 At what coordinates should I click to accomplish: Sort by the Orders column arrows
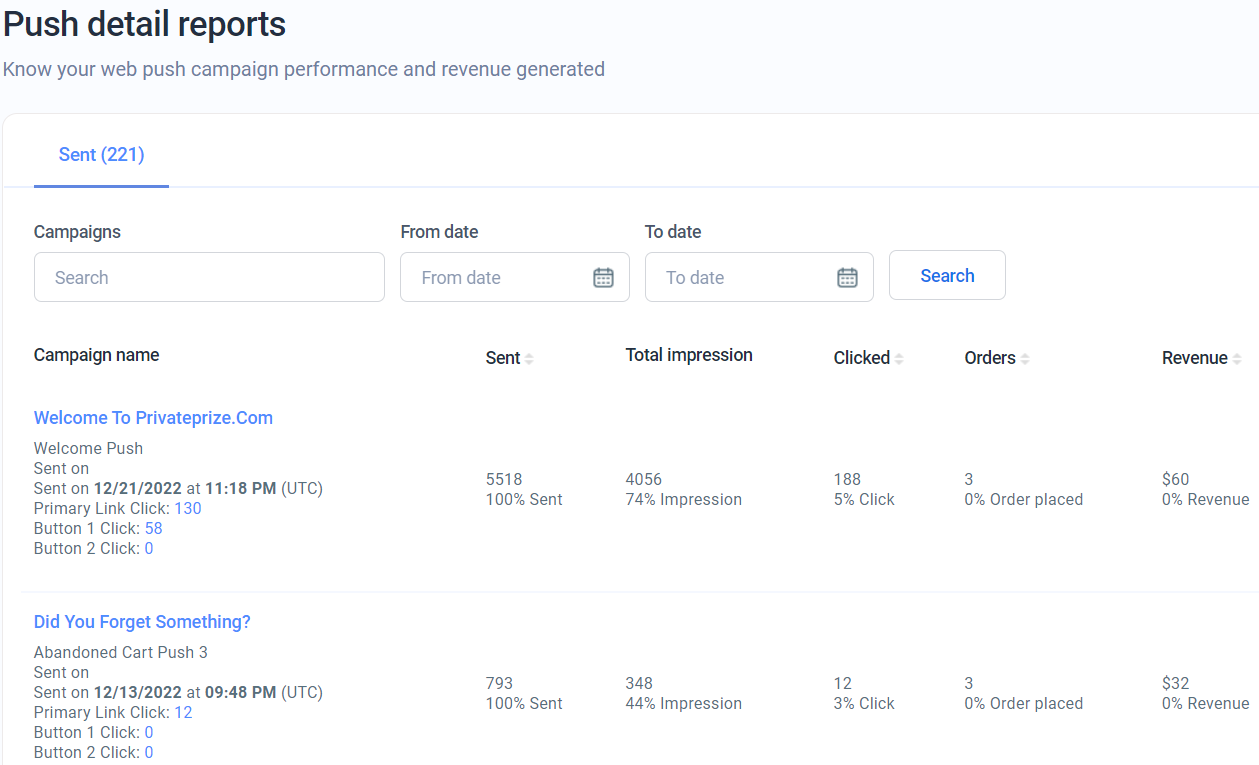pyautogui.click(x=1025, y=359)
